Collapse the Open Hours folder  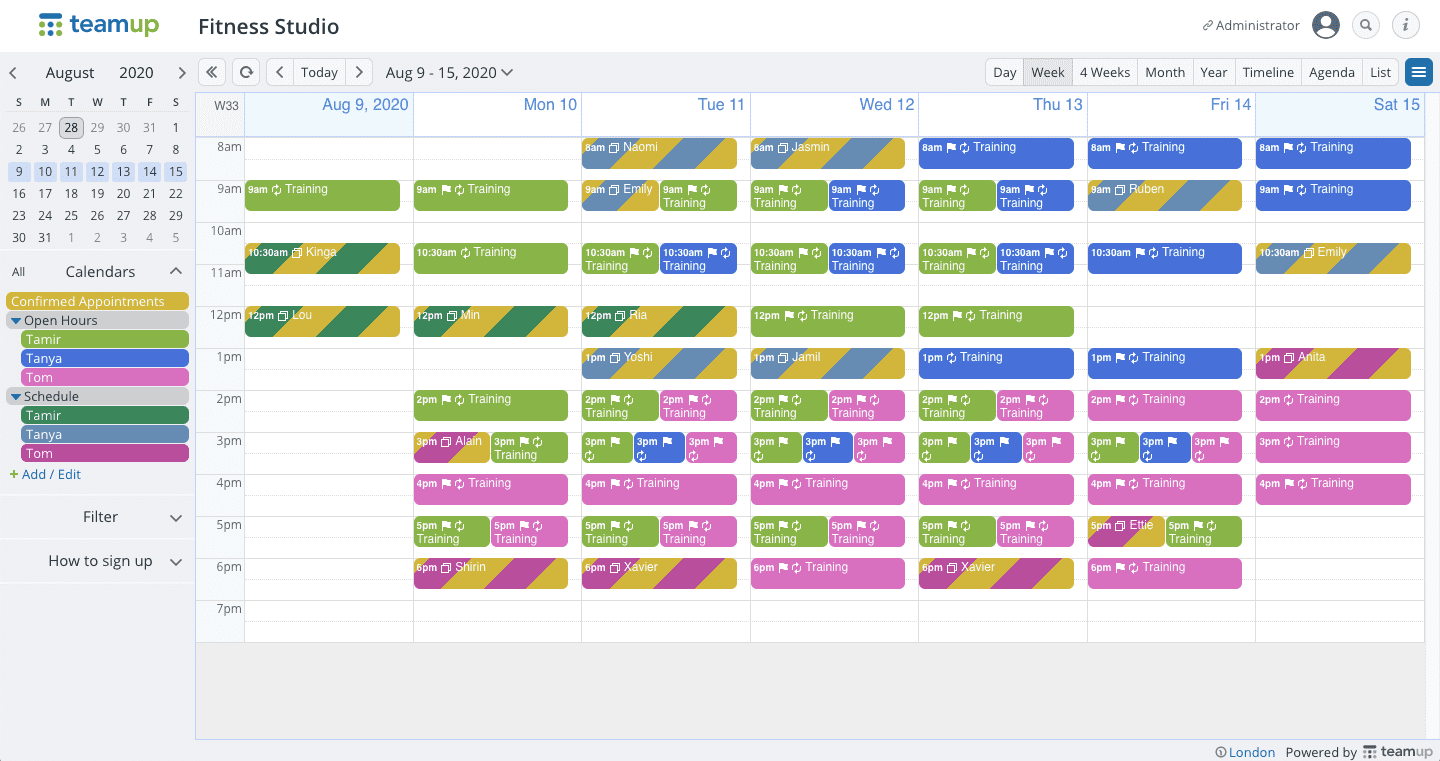(17, 321)
